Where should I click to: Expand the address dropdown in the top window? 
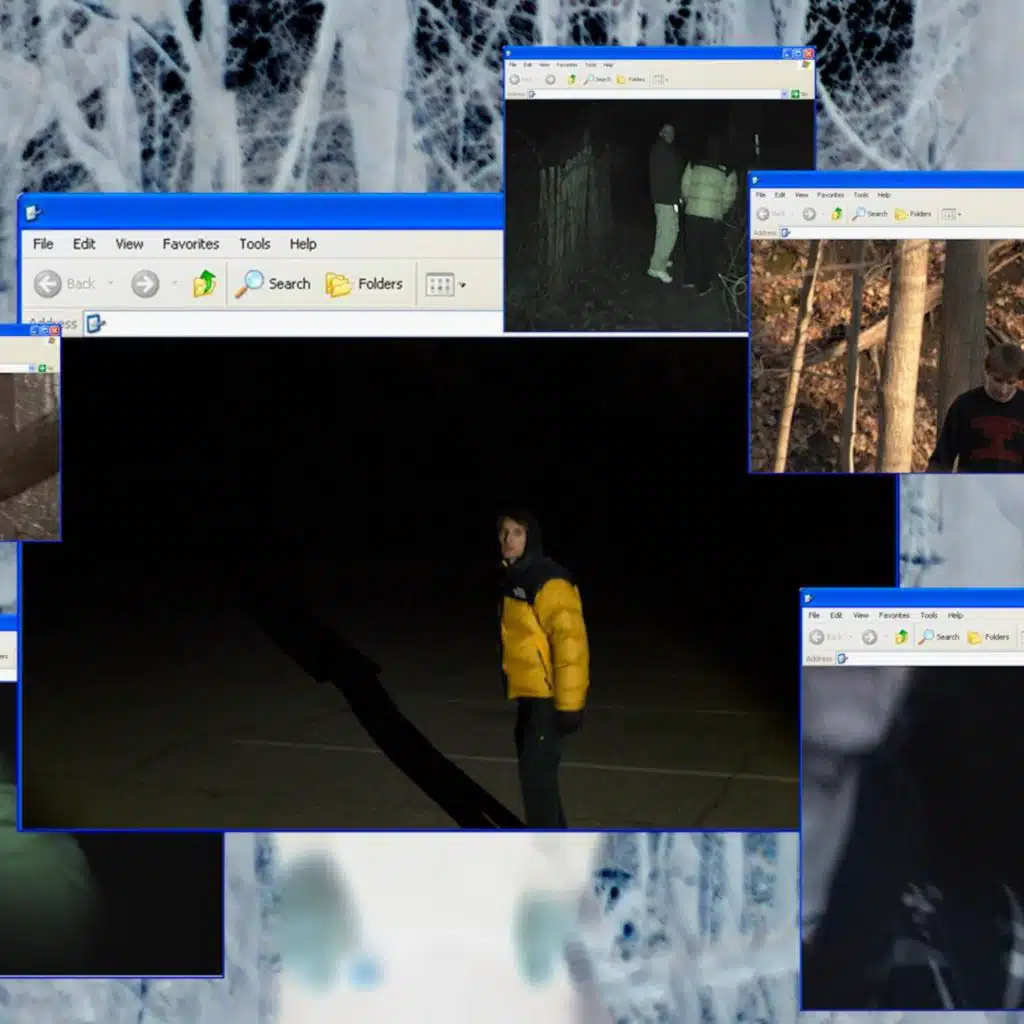pyautogui.click(x=783, y=94)
